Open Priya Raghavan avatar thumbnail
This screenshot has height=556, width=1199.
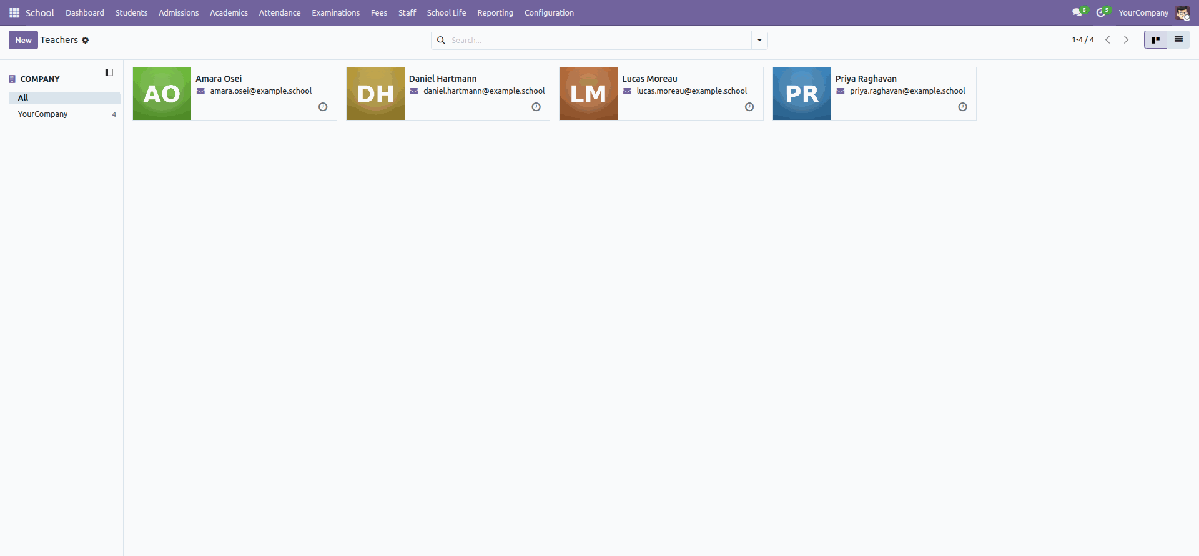pos(802,93)
